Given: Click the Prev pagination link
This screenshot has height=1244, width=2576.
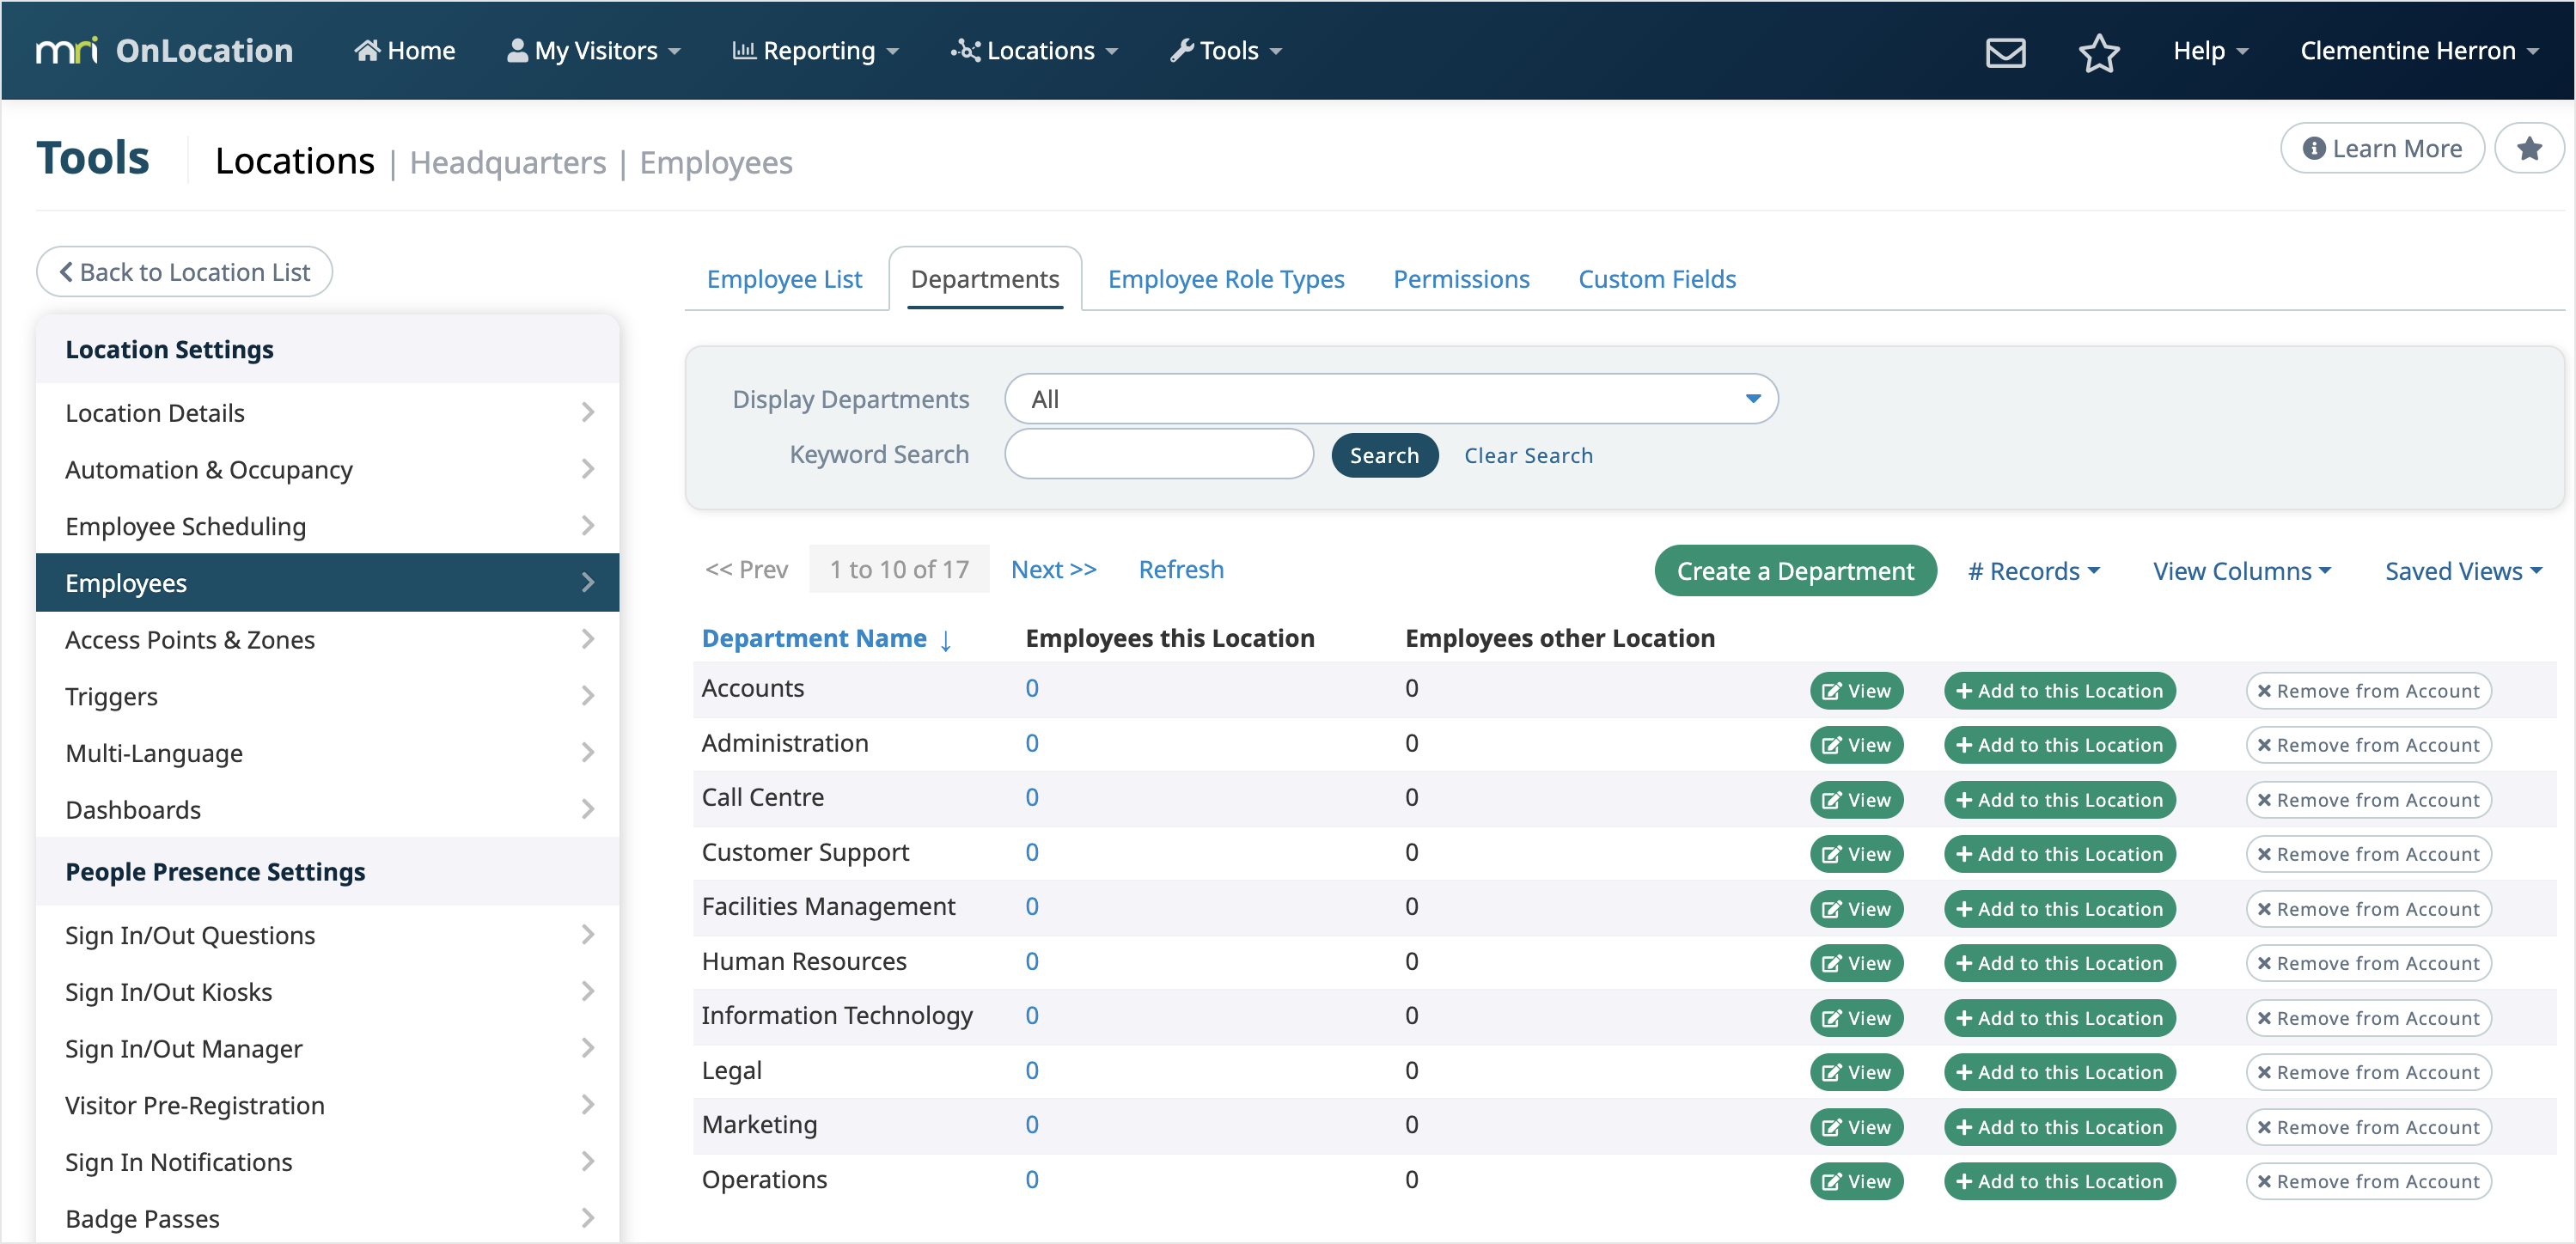Looking at the screenshot, I should coord(746,570).
